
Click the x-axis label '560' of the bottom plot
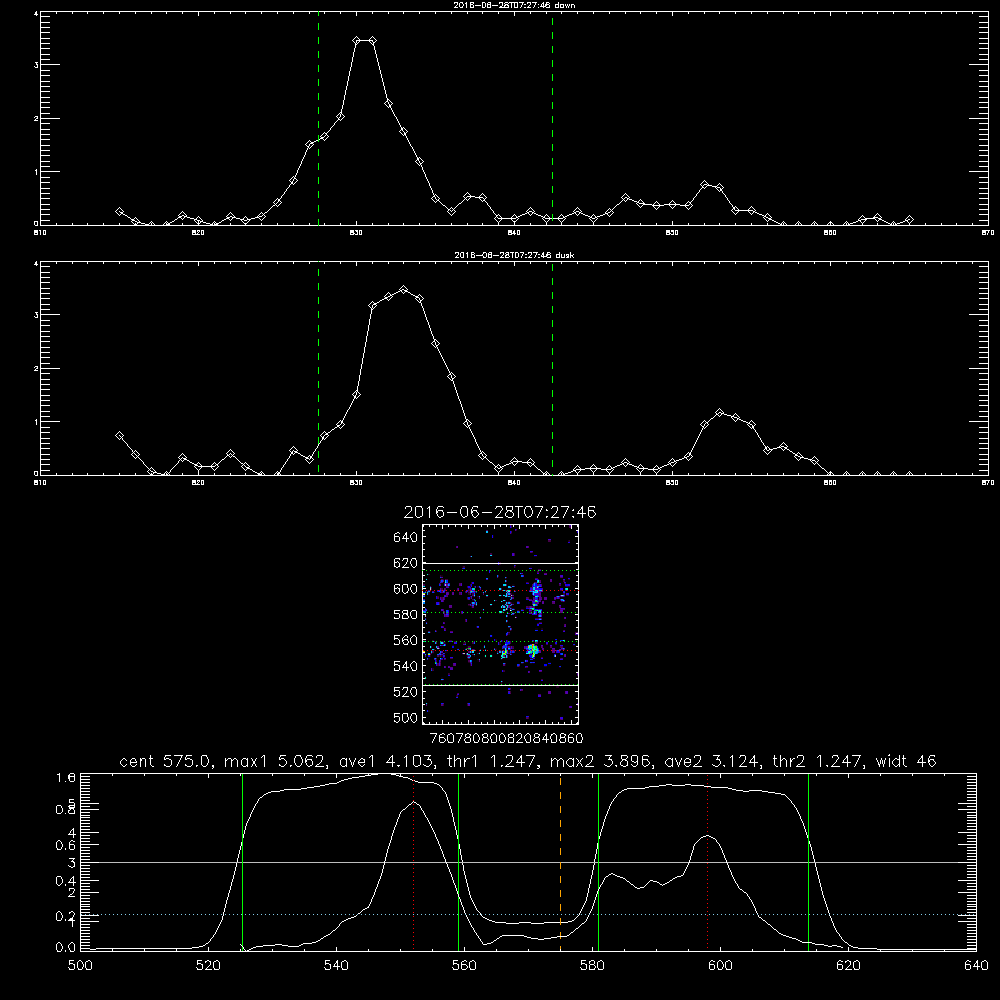pyautogui.click(x=464, y=966)
